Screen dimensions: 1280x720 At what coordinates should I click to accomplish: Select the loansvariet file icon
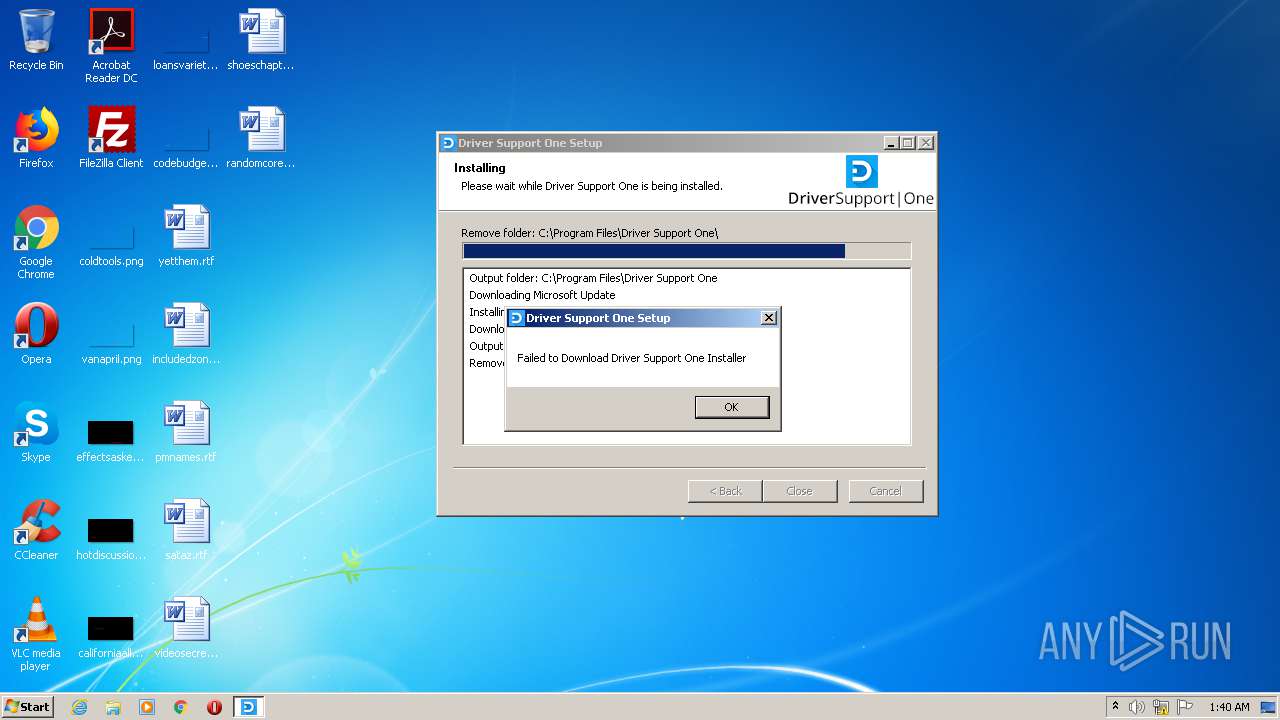186,44
